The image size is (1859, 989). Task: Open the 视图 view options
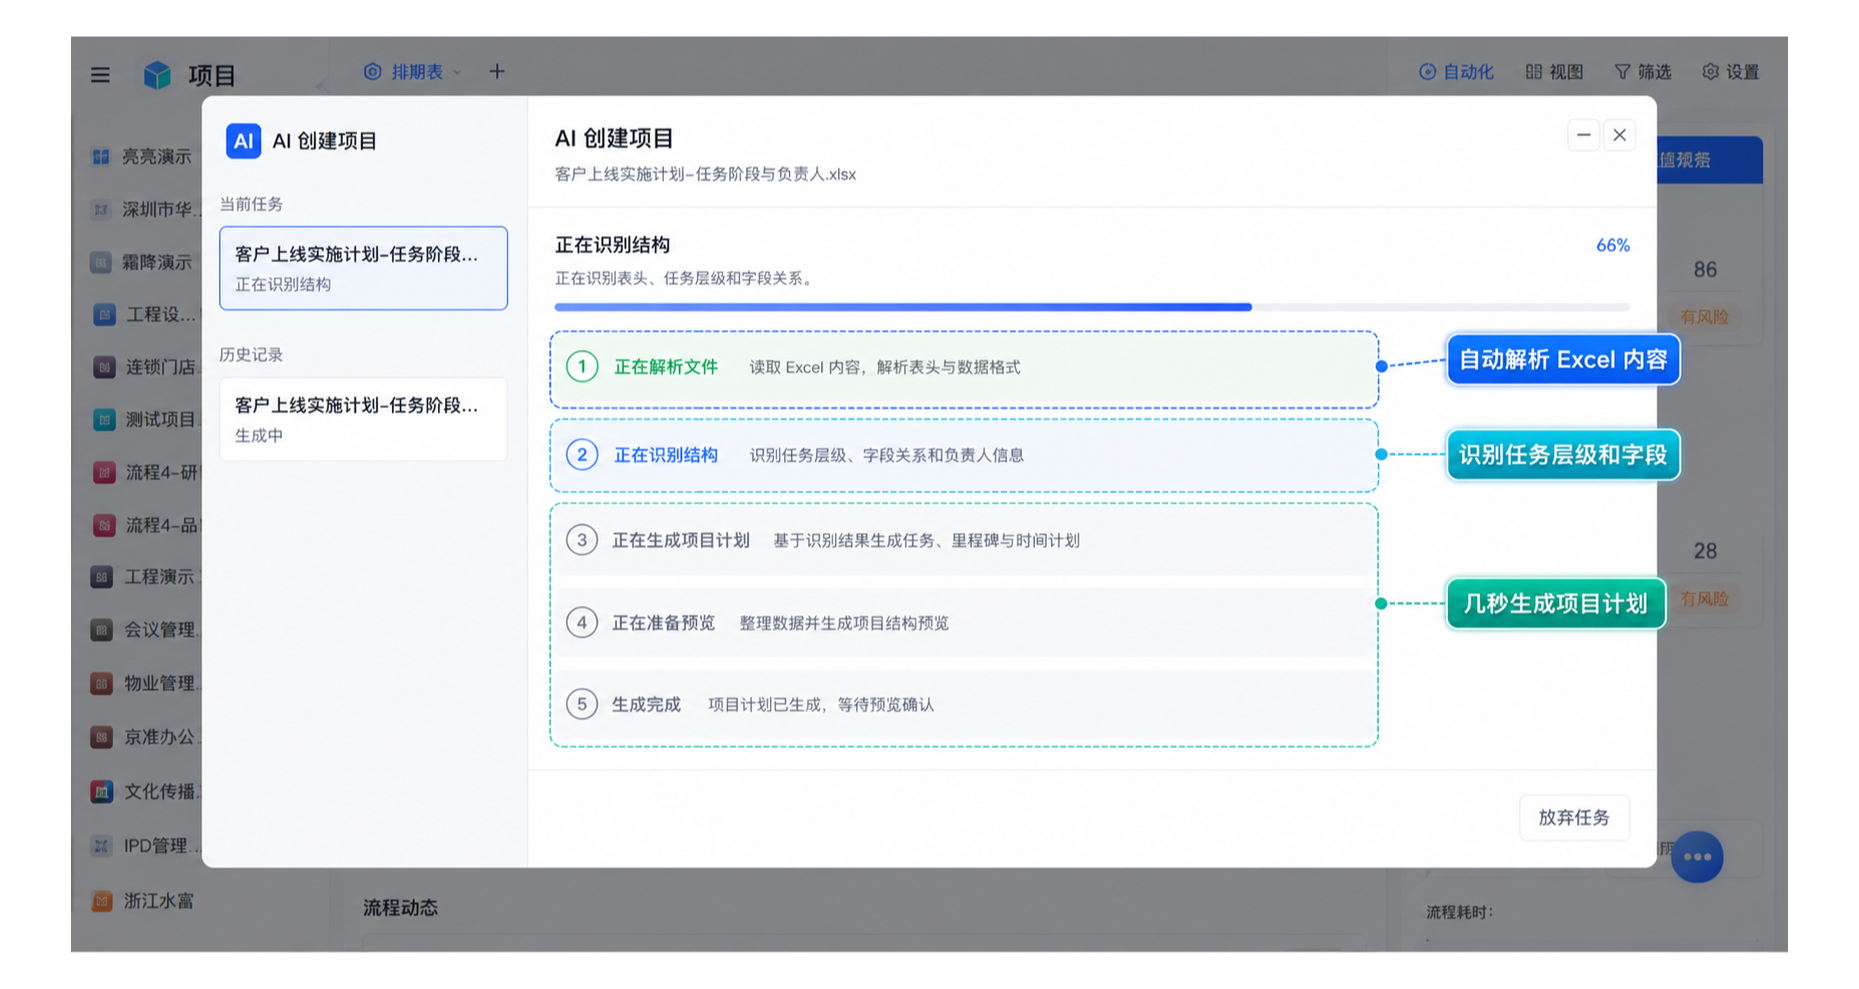[x=1554, y=72]
